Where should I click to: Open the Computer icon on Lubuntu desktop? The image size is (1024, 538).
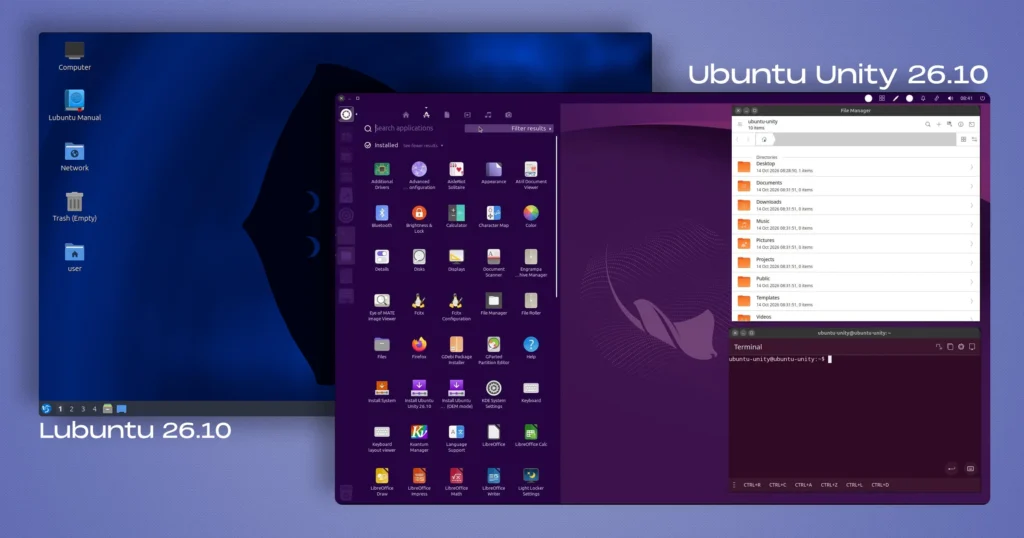pyautogui.click(x=74, y=56)
